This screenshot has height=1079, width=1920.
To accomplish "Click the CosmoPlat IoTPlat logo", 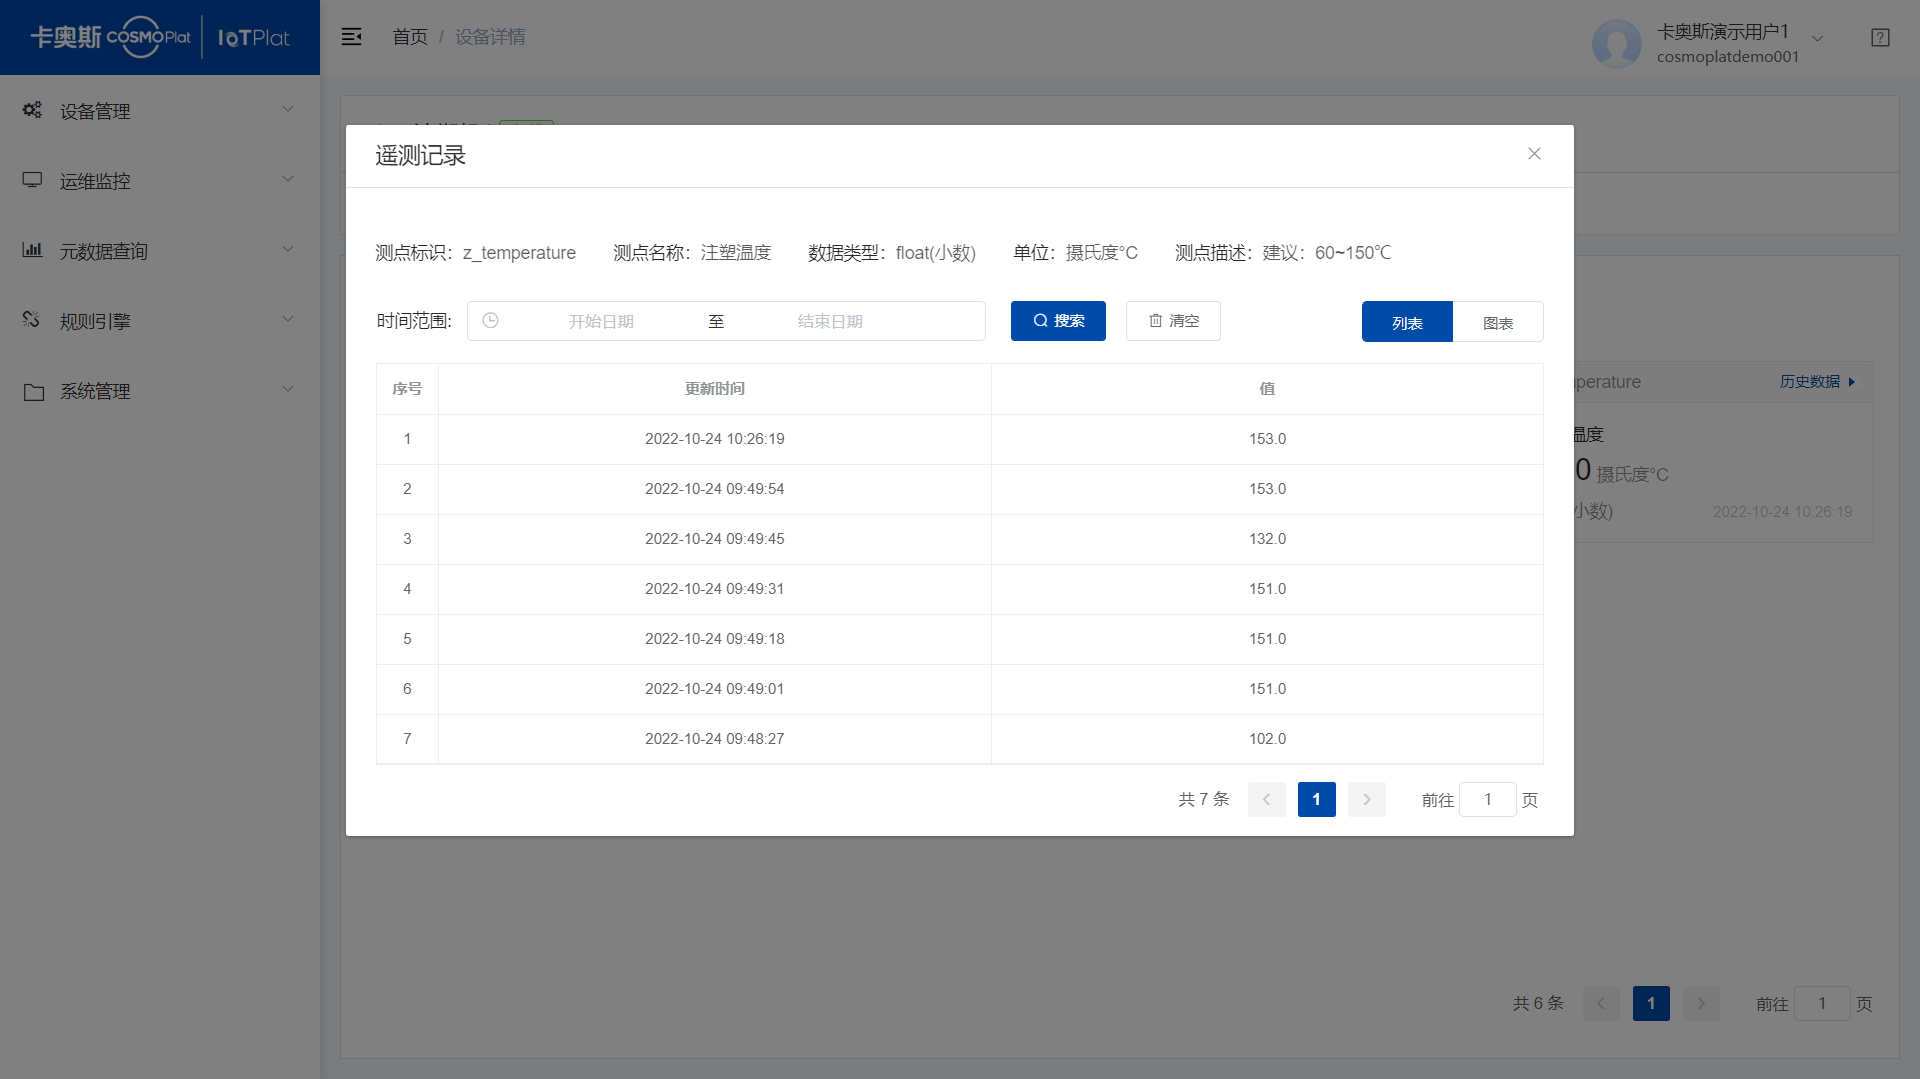I will [x=160, y=37].
